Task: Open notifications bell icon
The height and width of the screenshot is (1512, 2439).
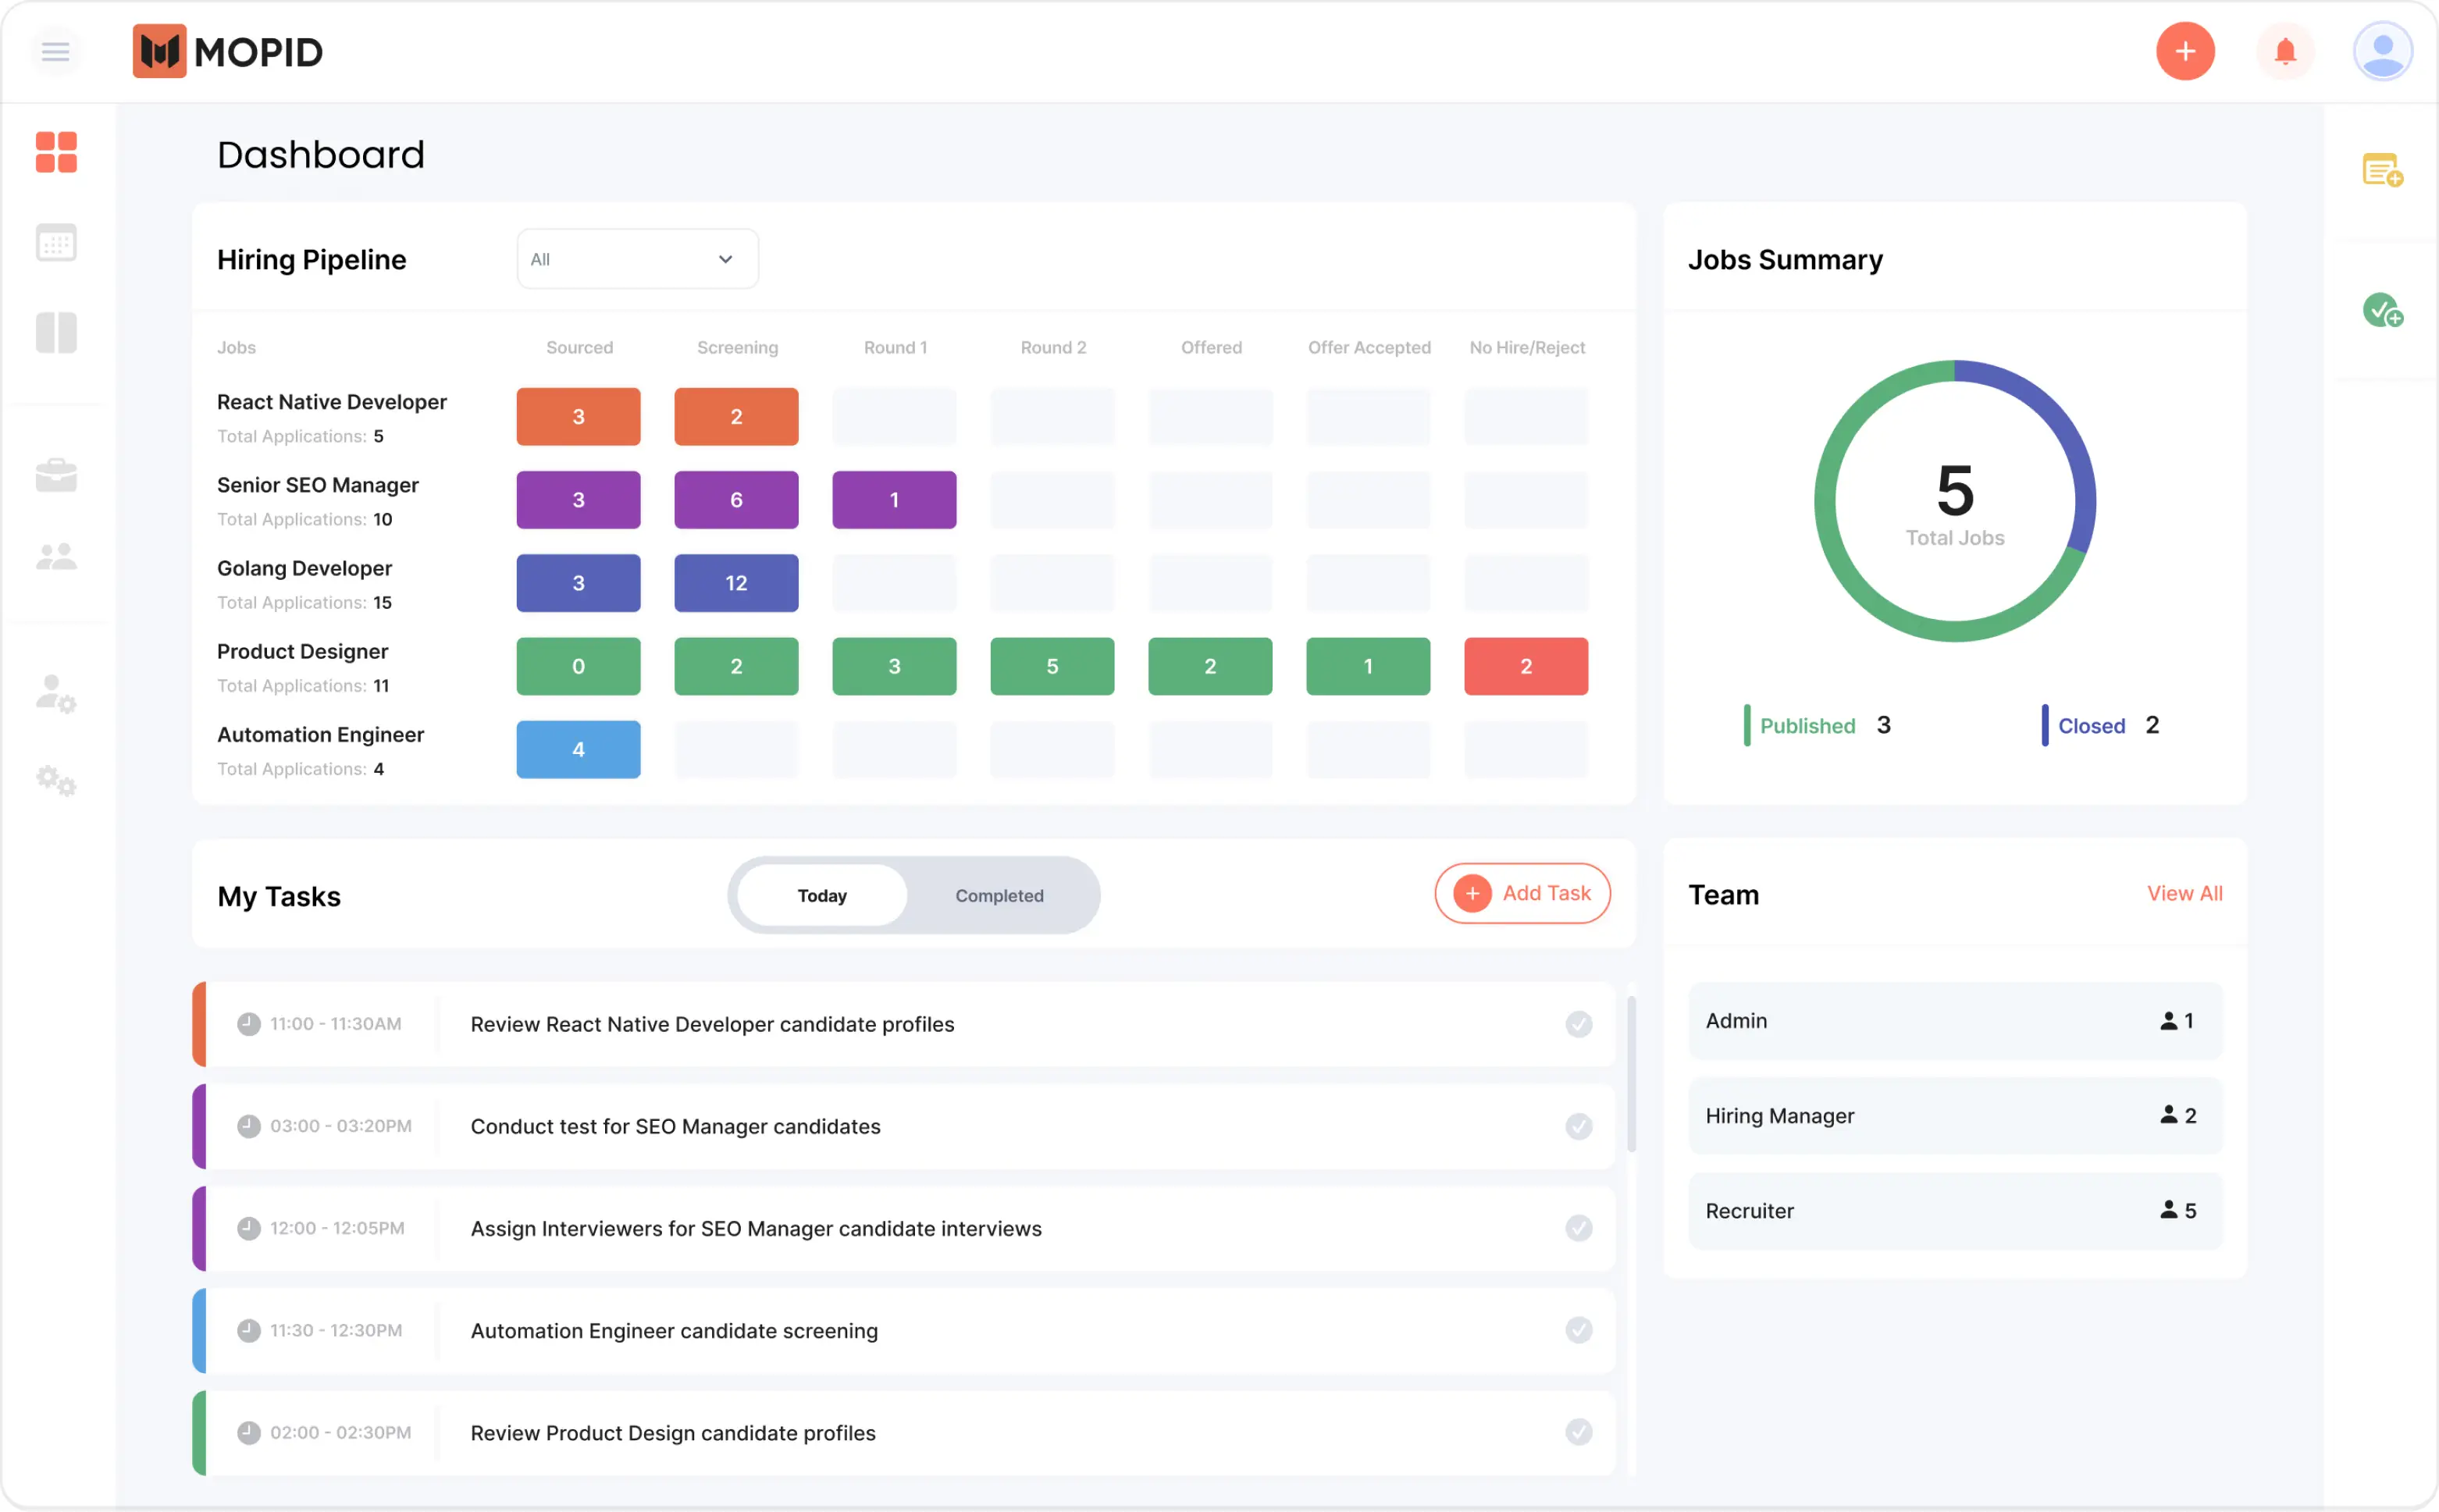Action: pos(2284,51)
